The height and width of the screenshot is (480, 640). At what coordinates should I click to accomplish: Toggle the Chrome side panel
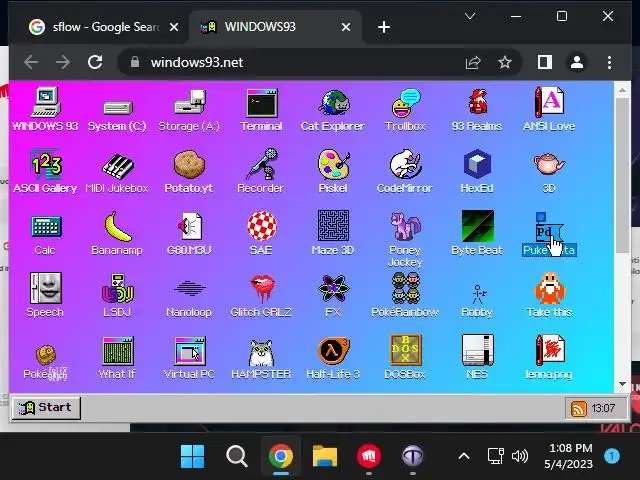(544, 62)
